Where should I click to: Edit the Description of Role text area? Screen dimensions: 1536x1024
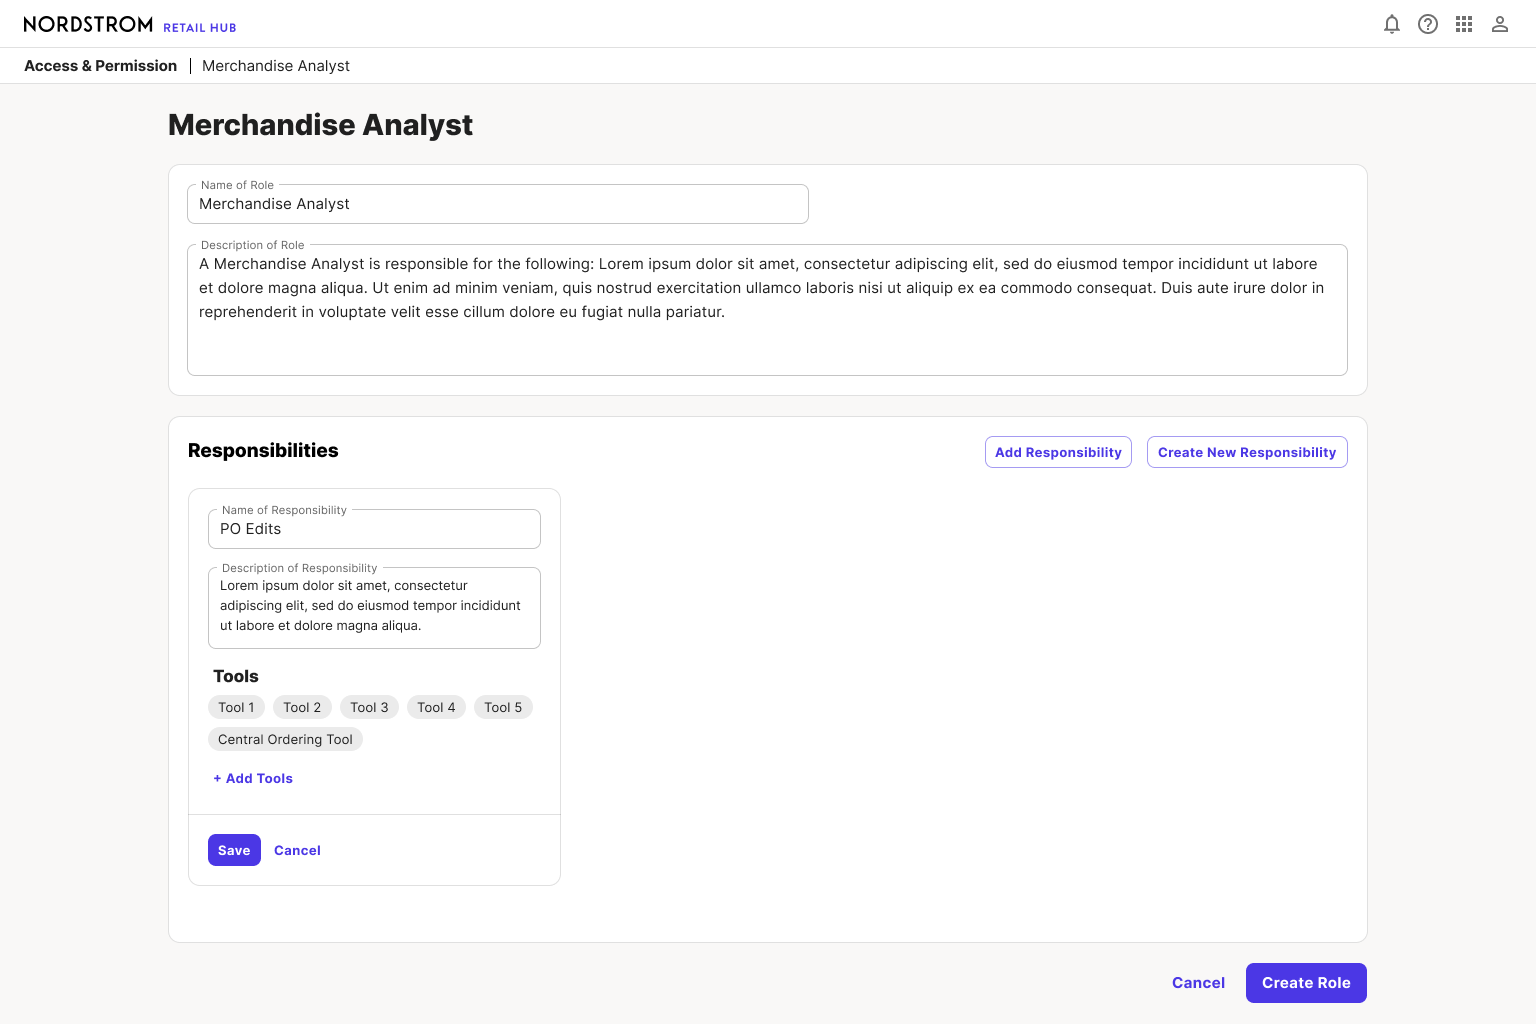(767, 310)
